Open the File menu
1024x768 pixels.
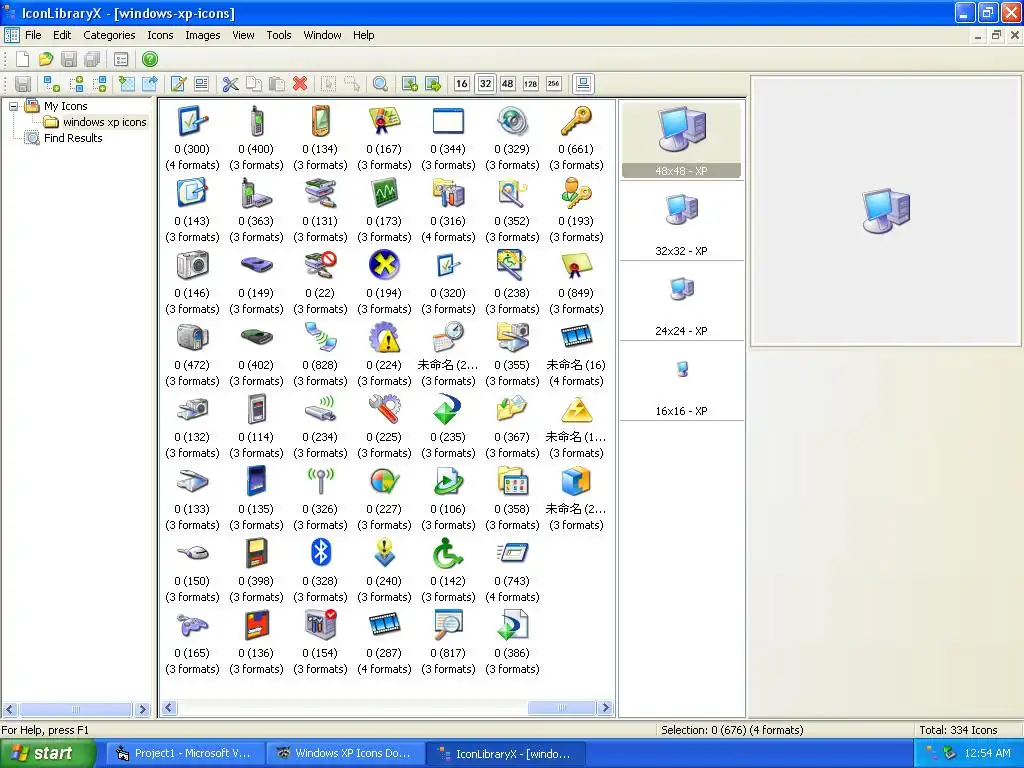[33, 35]
